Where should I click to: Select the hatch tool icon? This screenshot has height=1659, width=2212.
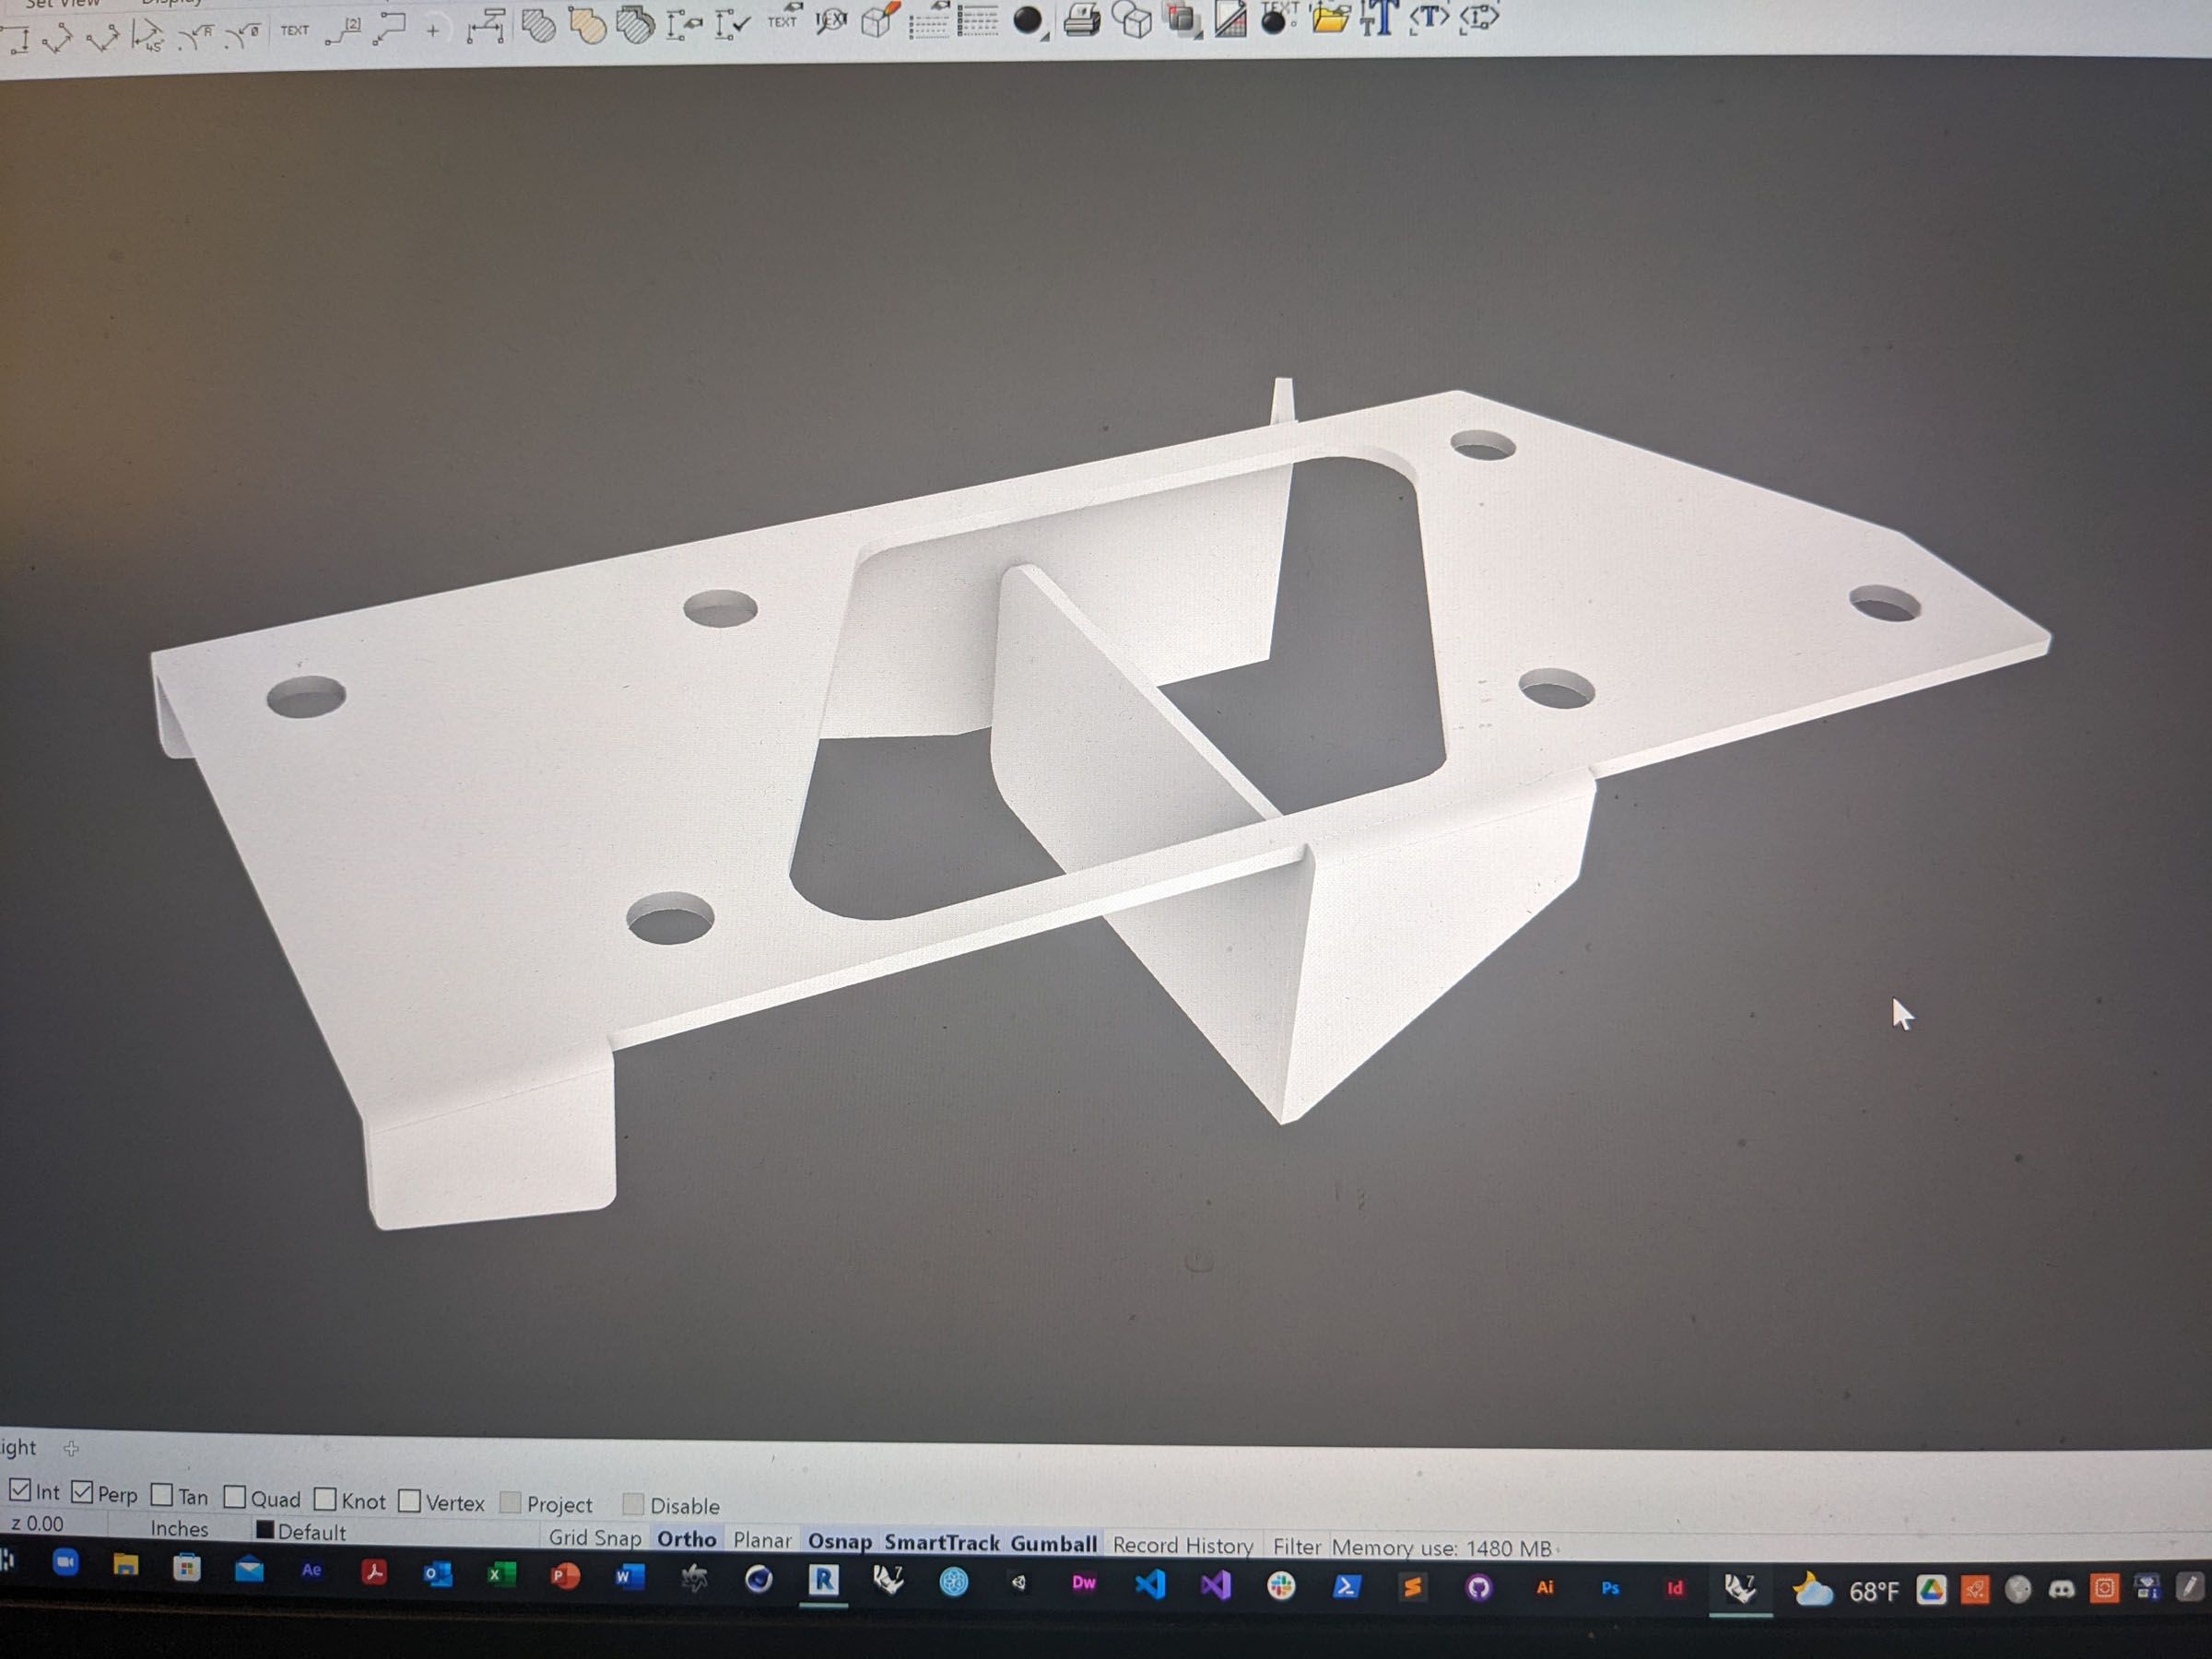coord(538,26)
